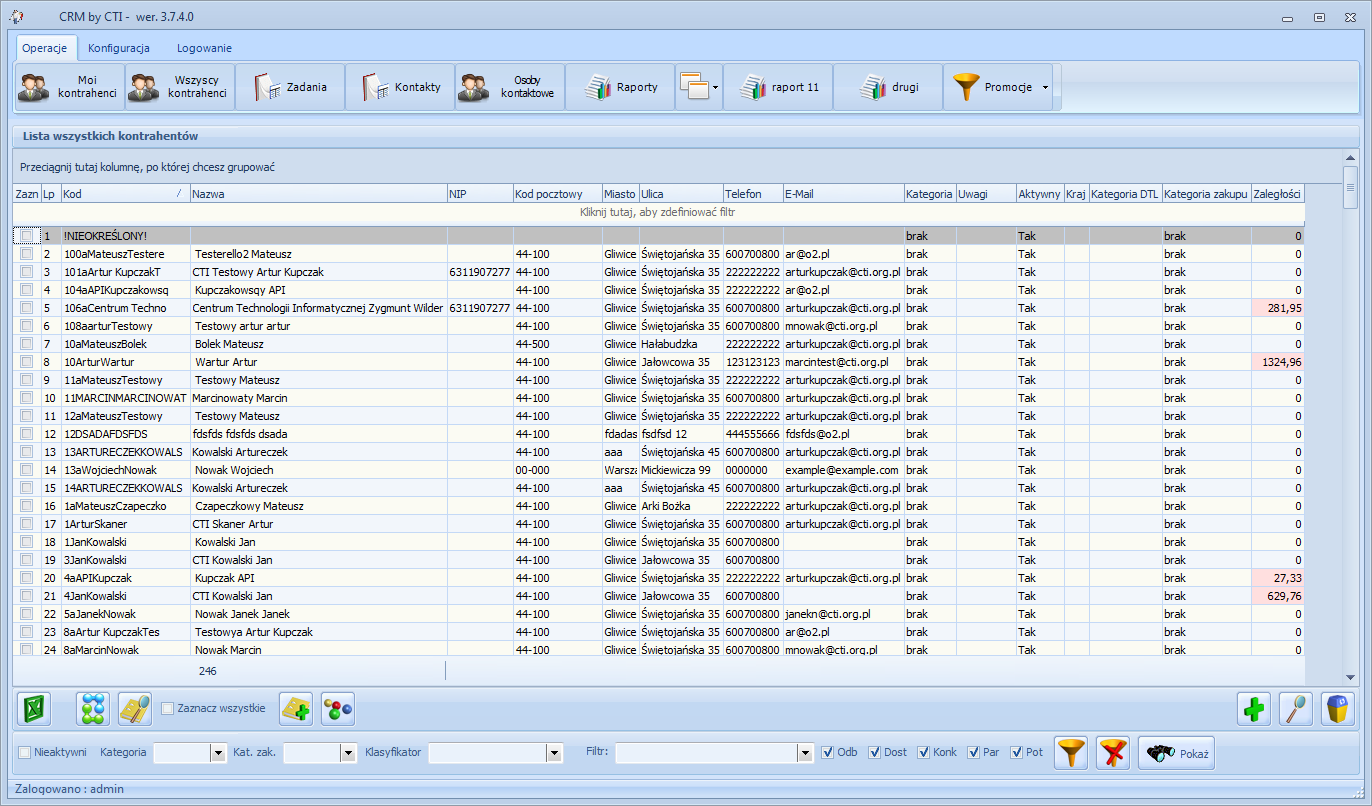Check the Zaznacz wszystkie checkbox

click(x=167, y=708)
